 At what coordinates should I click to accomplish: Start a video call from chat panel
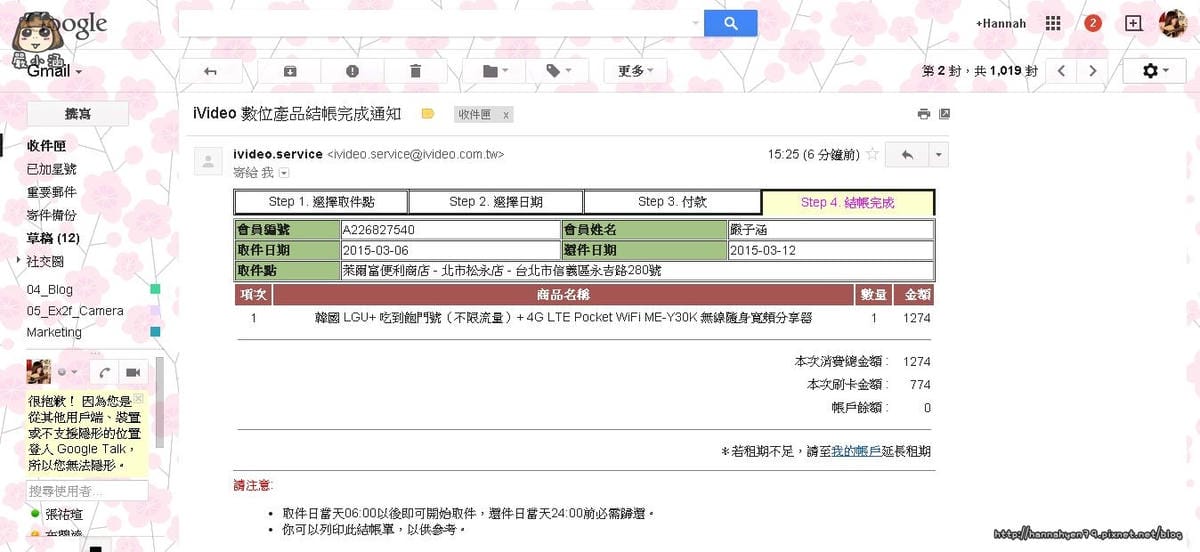pyautogui.click(x=134, y=372)
